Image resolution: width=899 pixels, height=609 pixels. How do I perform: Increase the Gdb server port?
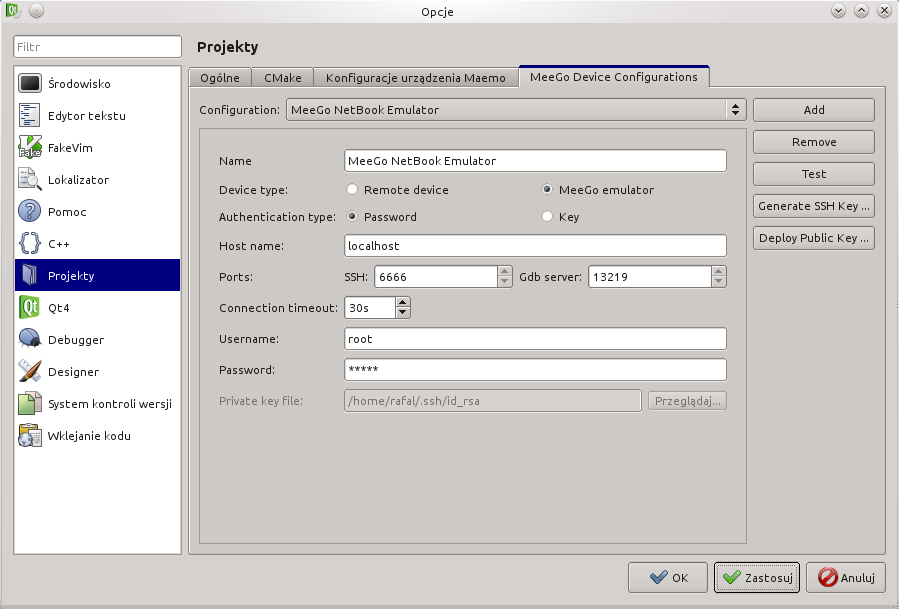coord(718,271)
